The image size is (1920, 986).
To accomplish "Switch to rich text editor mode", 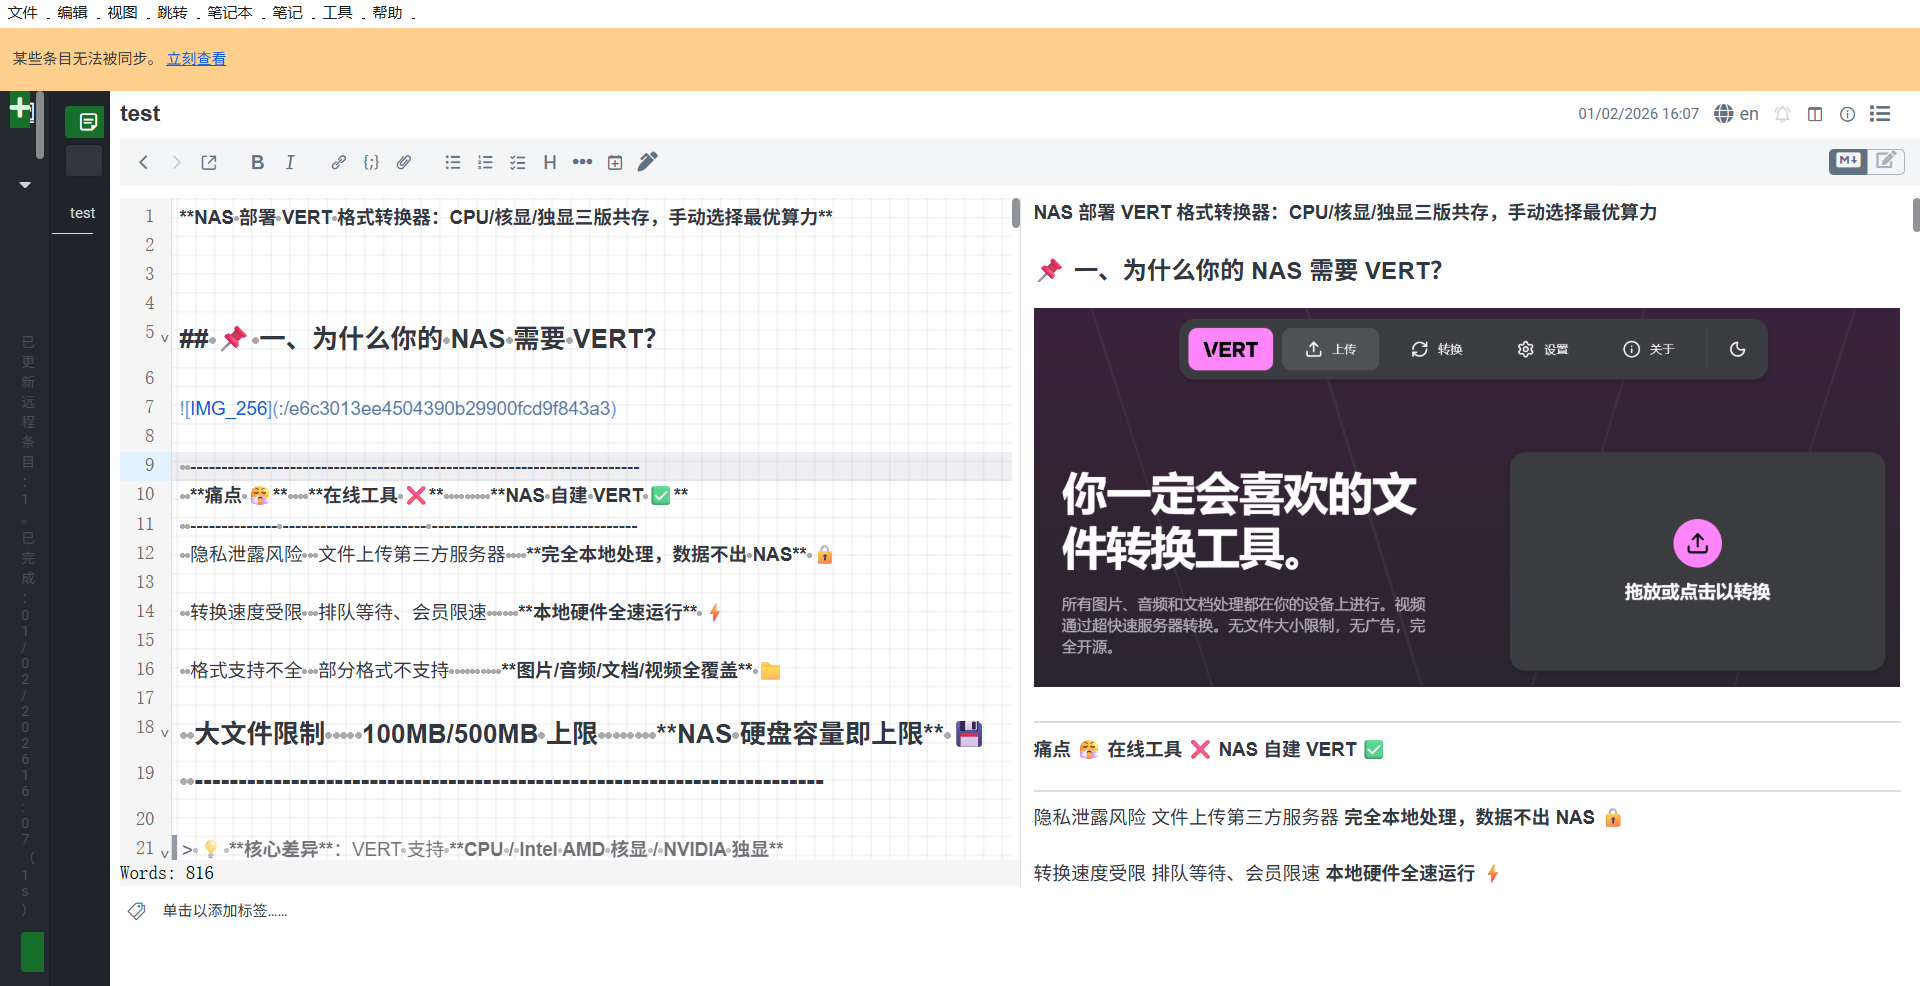I will coord(1886,161).
